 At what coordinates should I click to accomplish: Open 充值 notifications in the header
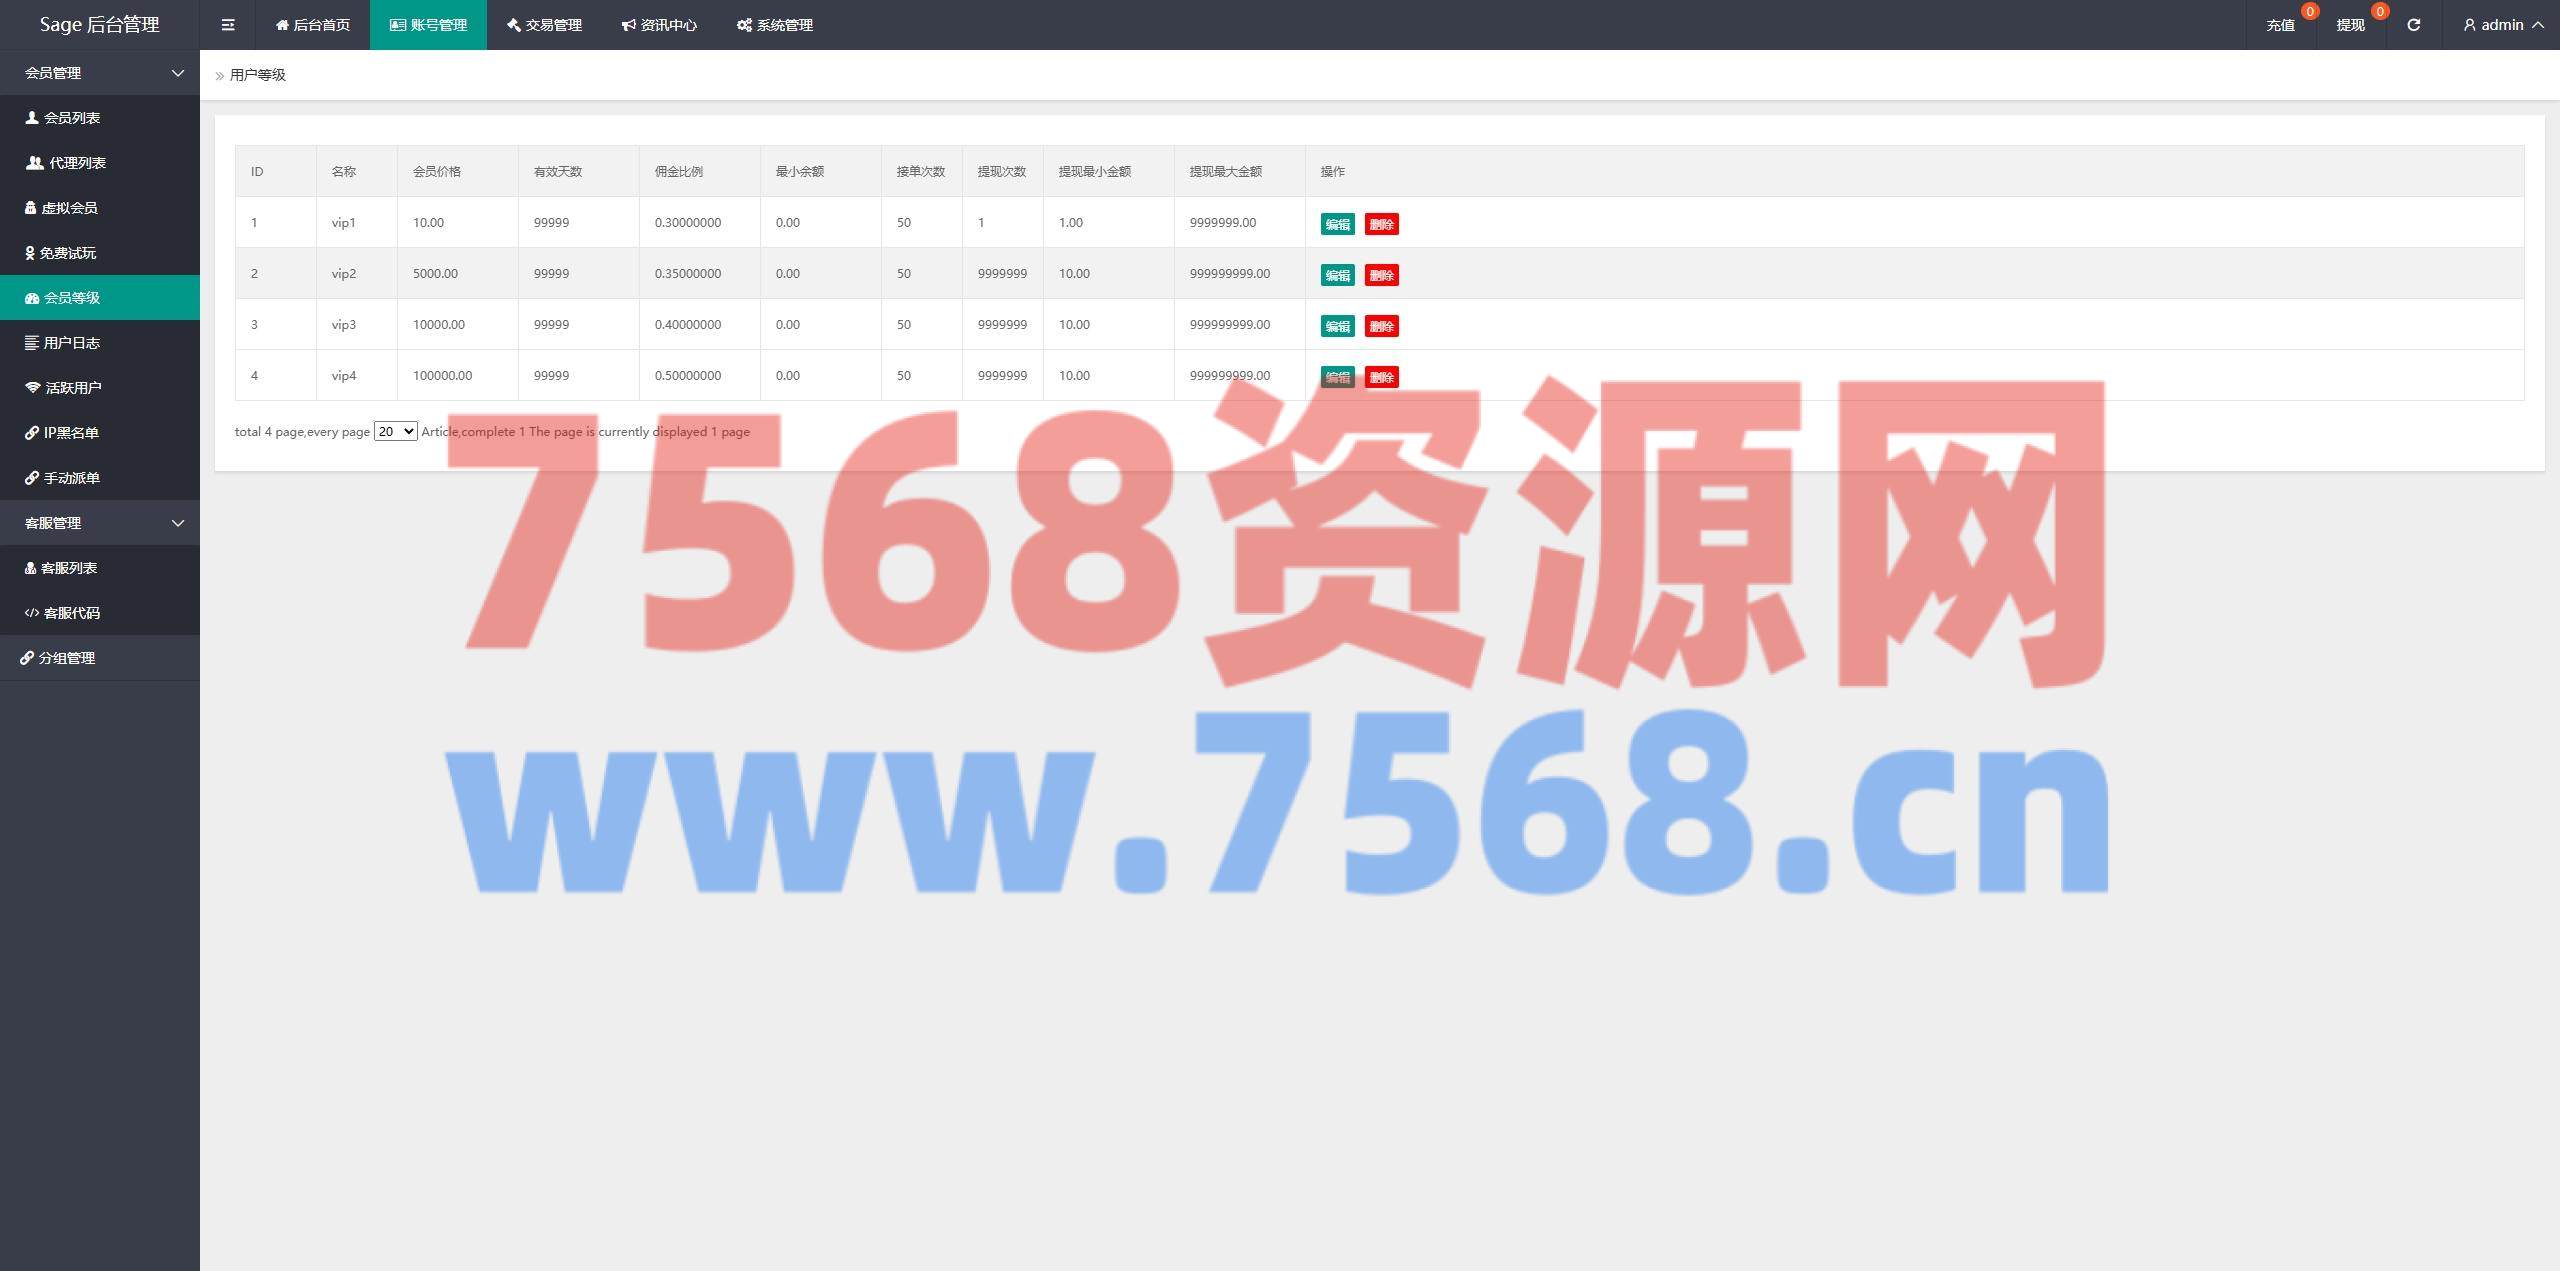tap(2280, 25)
